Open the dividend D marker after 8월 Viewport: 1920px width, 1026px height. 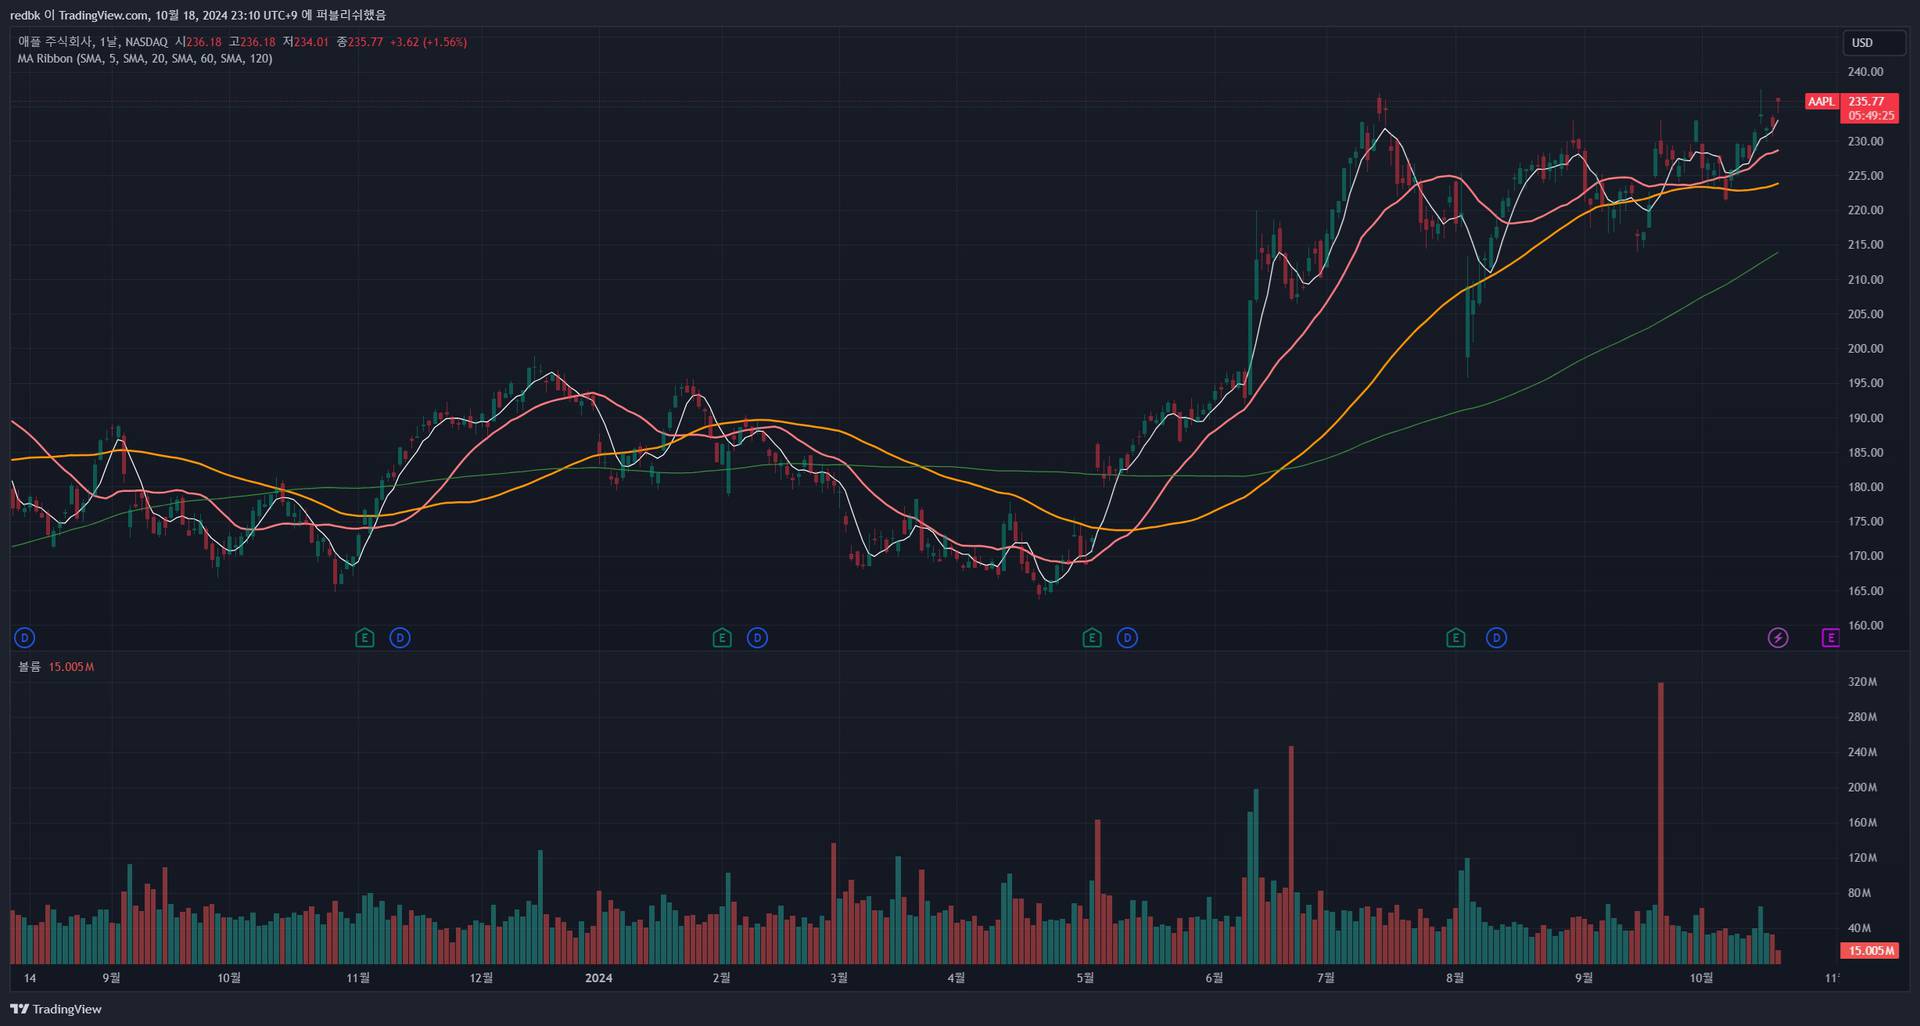pos(1496,638)
